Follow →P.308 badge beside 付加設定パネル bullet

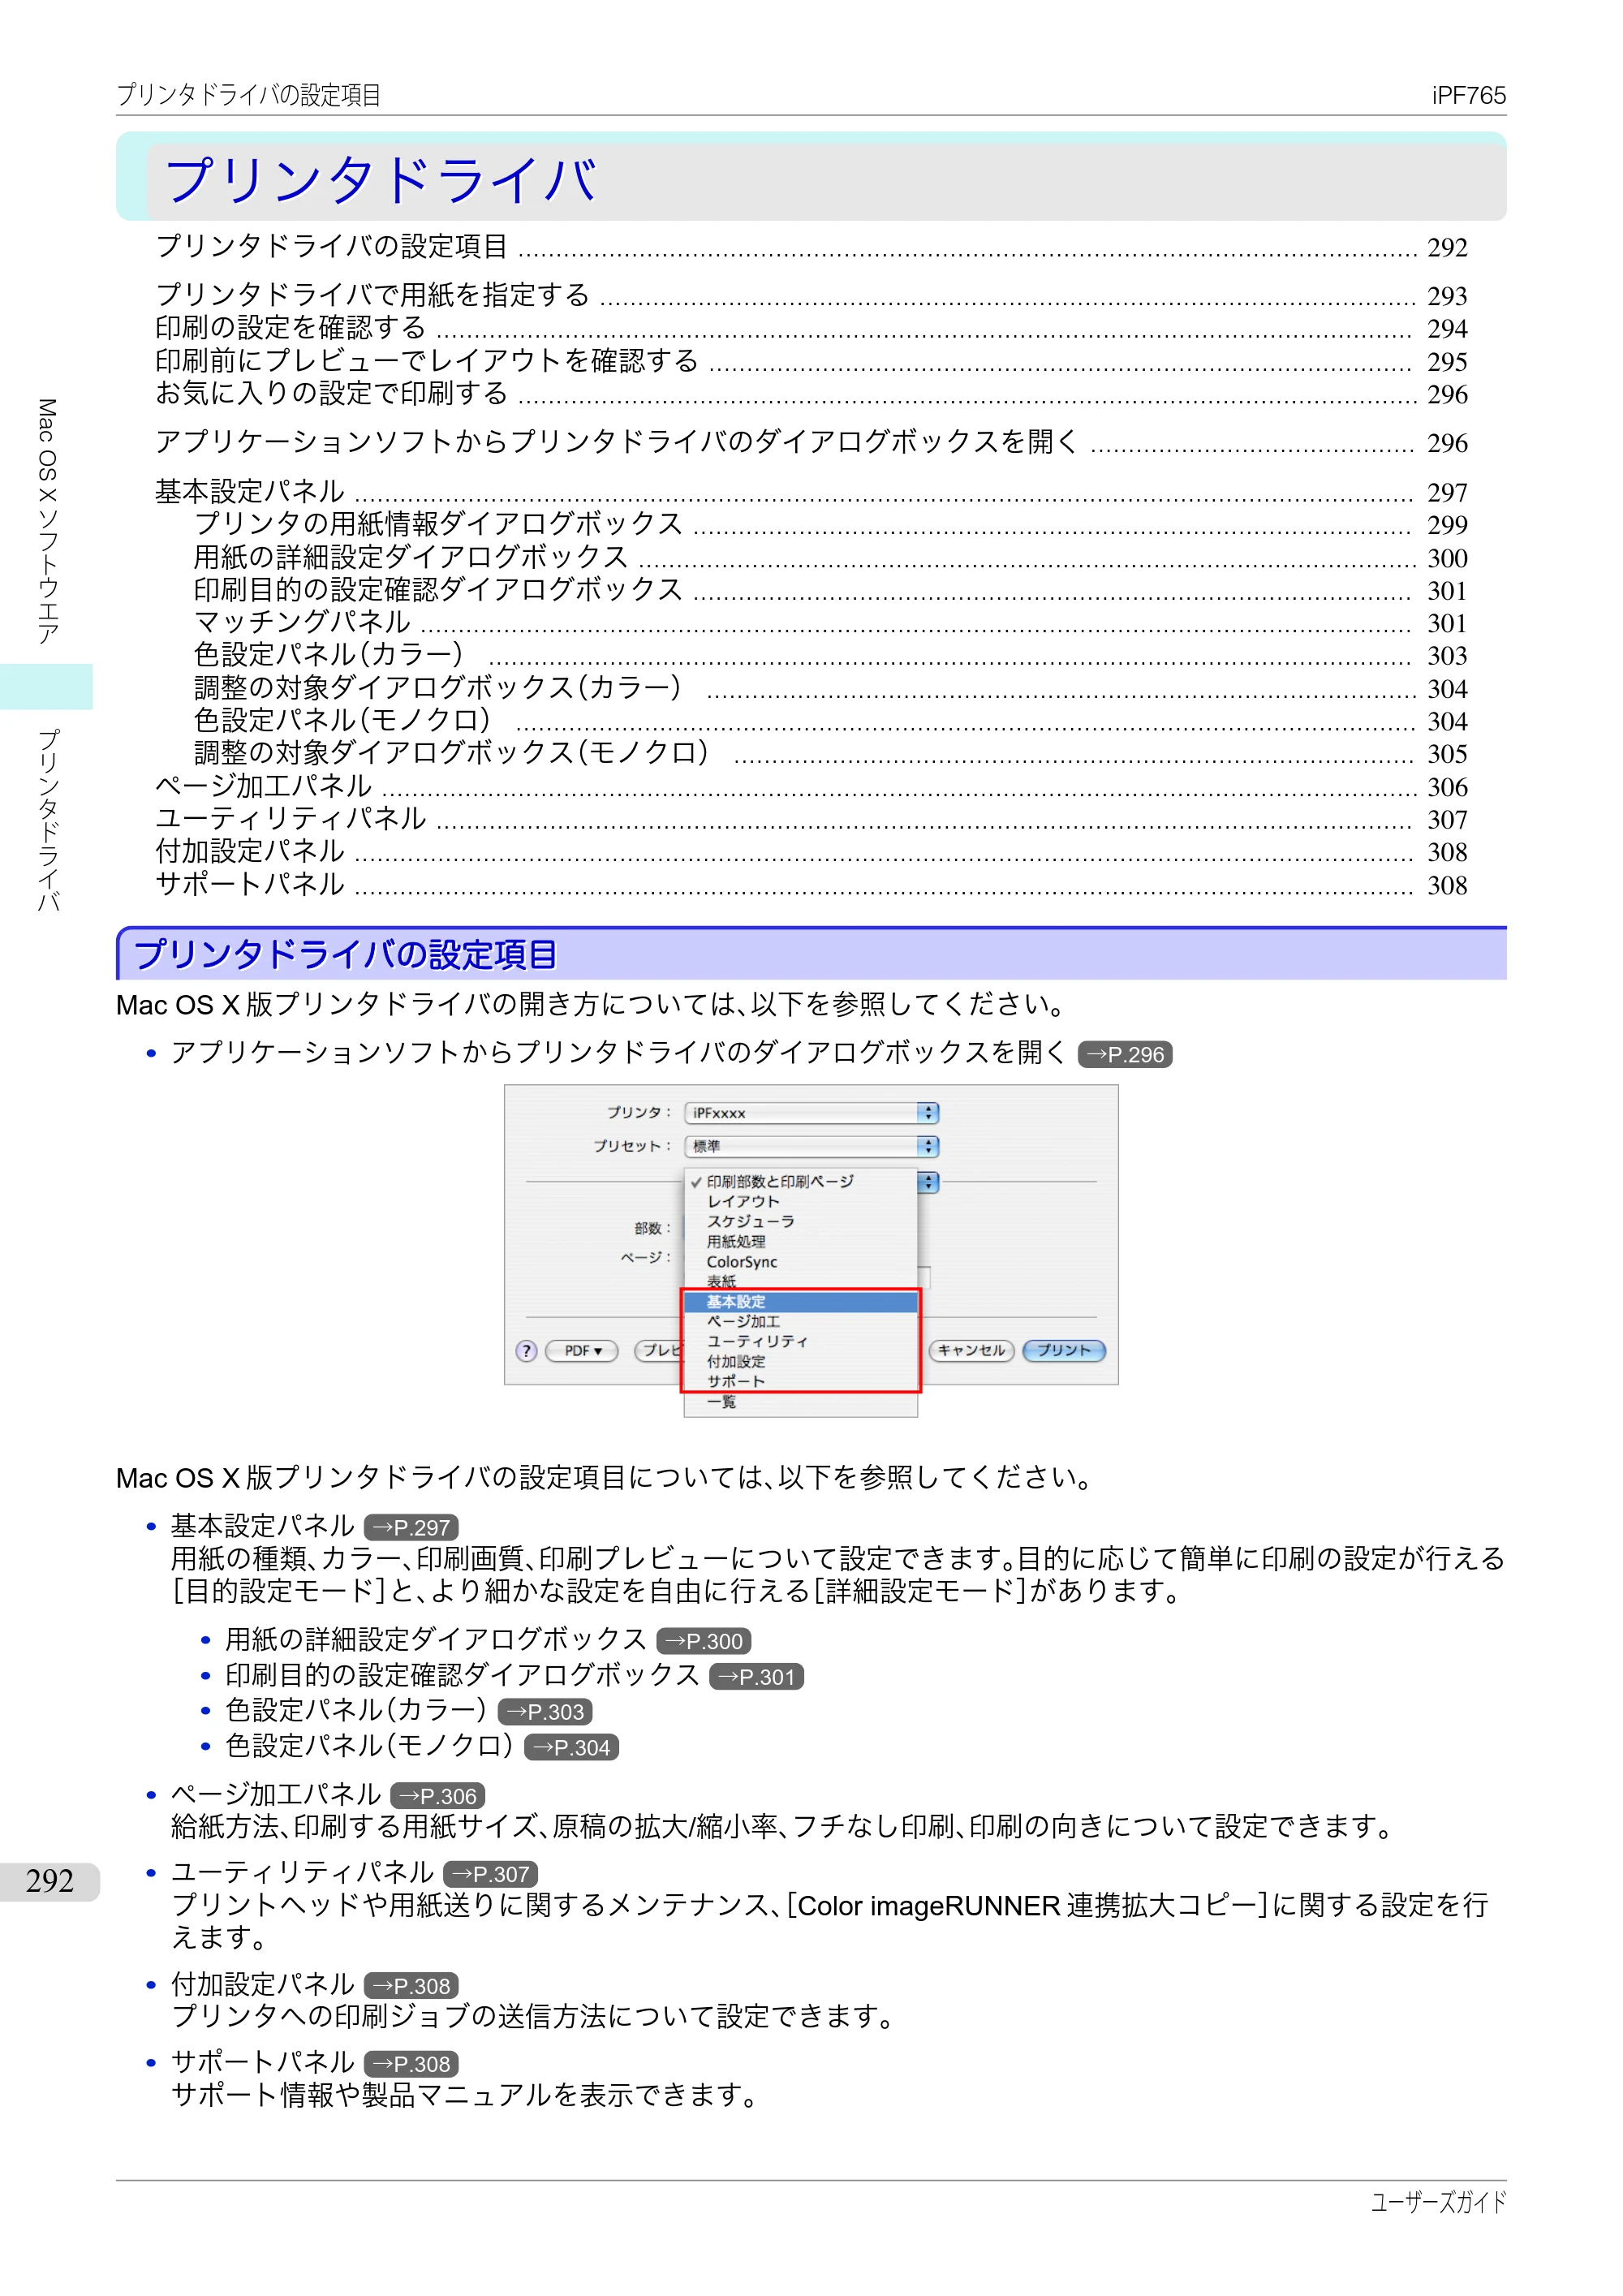click(x=411, y=1986)
